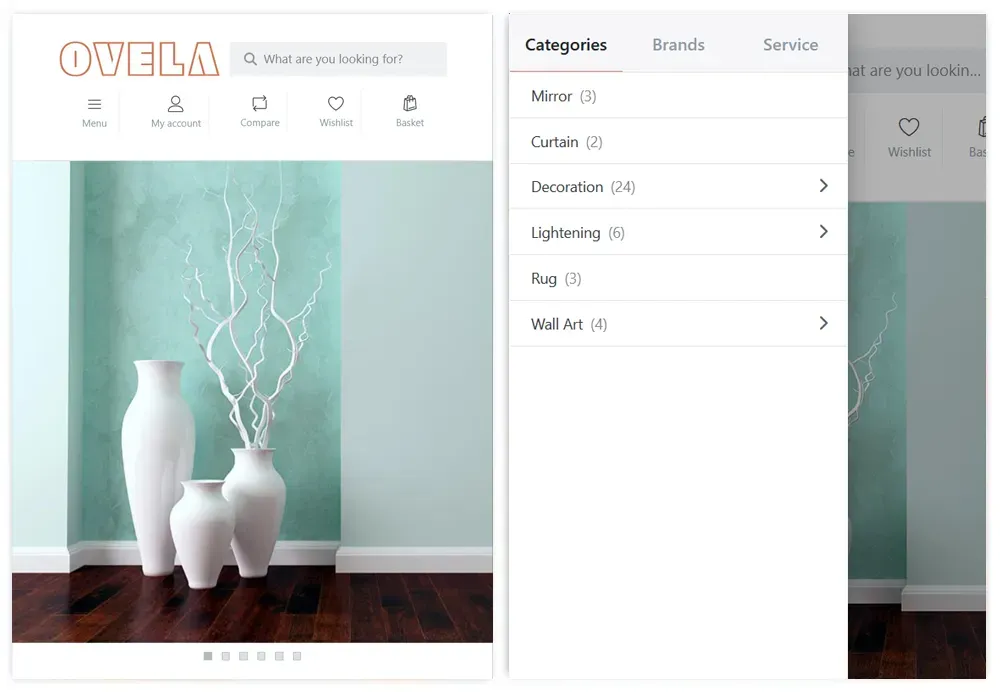1000x692 pixels.
Task: Select the last slider pagination dot
Action: coord(297,656)
